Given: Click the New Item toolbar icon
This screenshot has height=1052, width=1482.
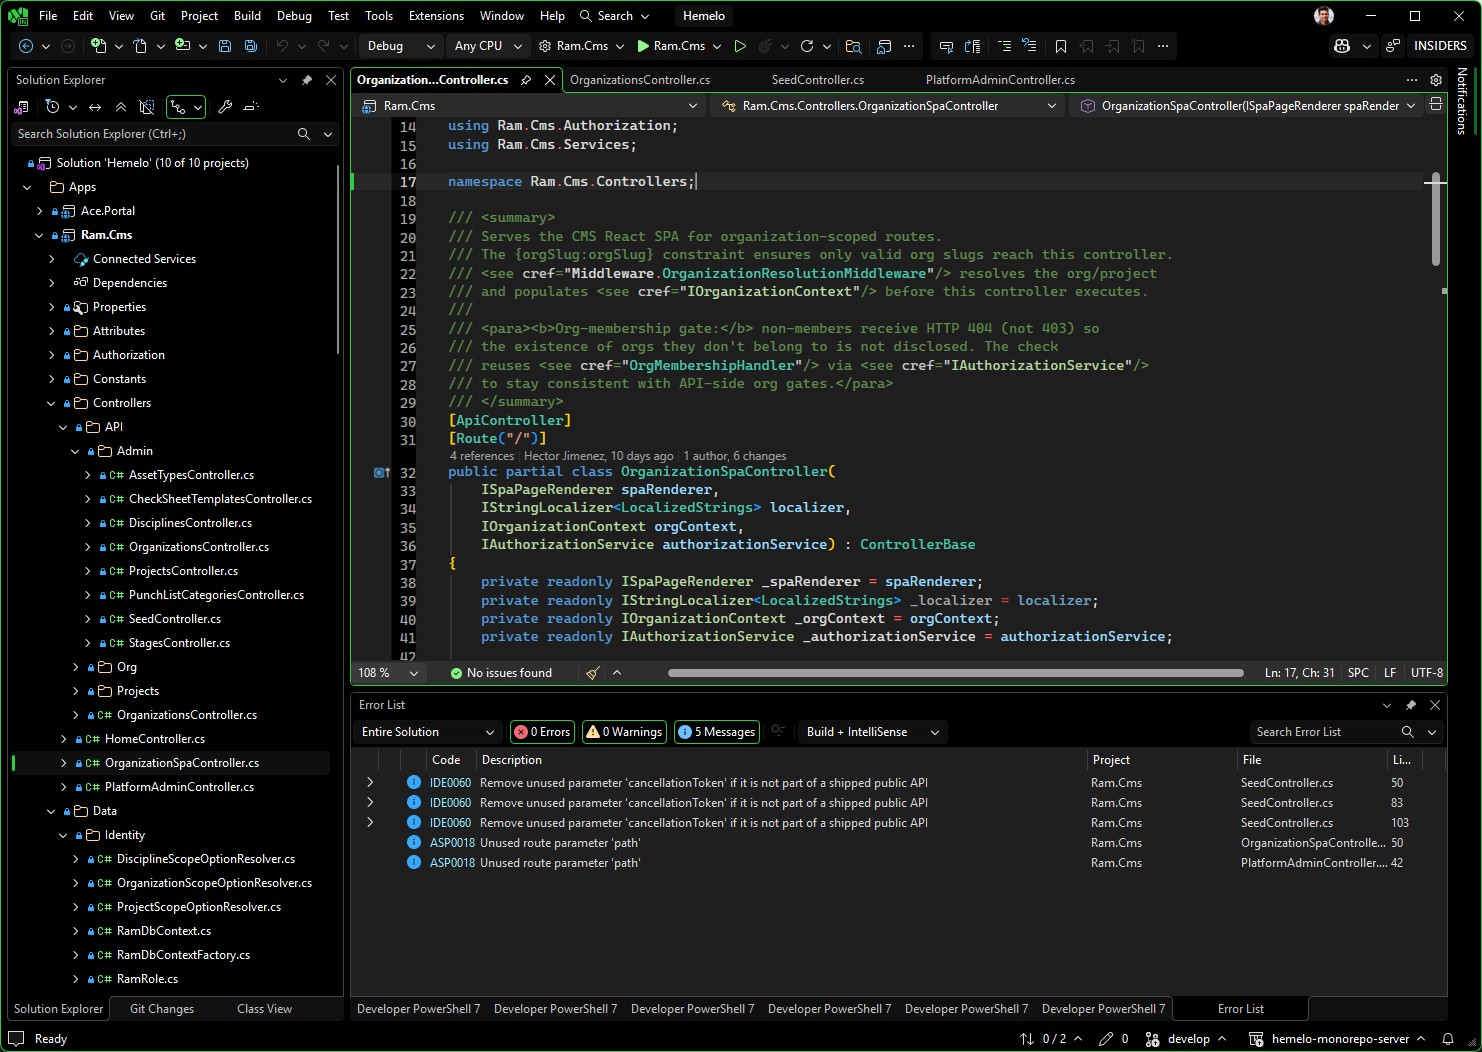Looking at the screenshot, I should tap(98, 46).
